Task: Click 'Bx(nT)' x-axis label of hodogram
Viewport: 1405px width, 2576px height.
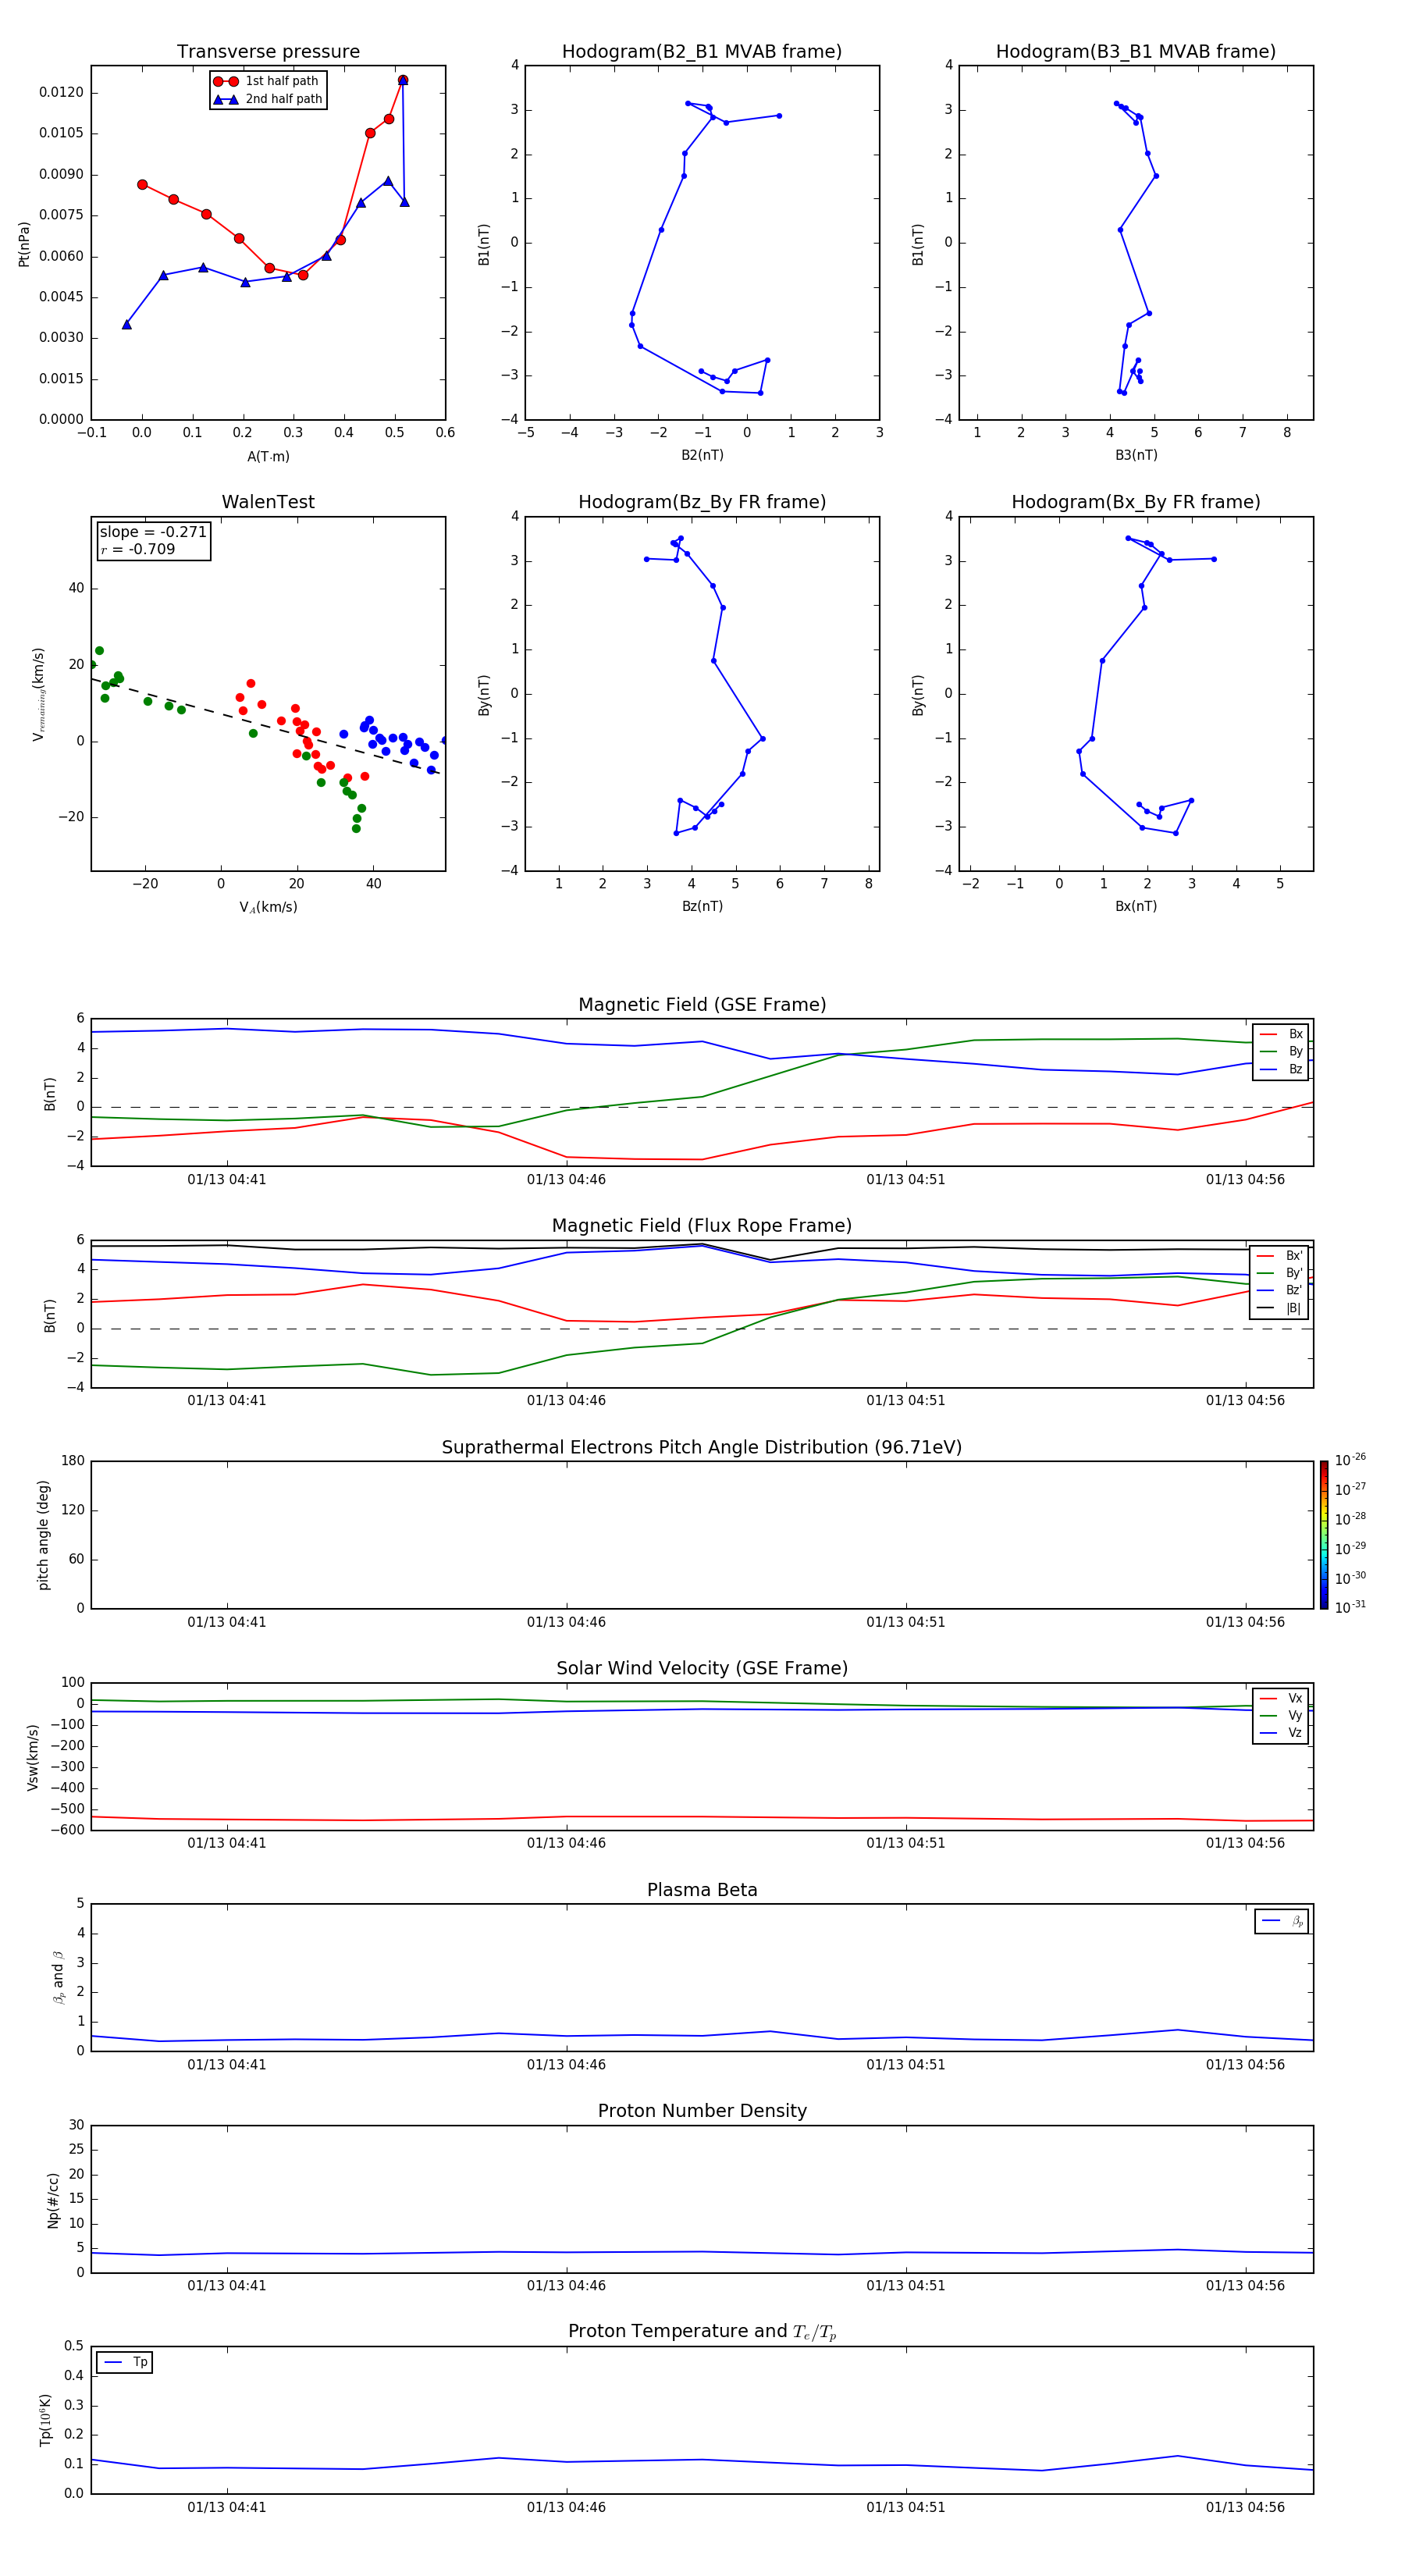Action: (x=1136, y=906)
